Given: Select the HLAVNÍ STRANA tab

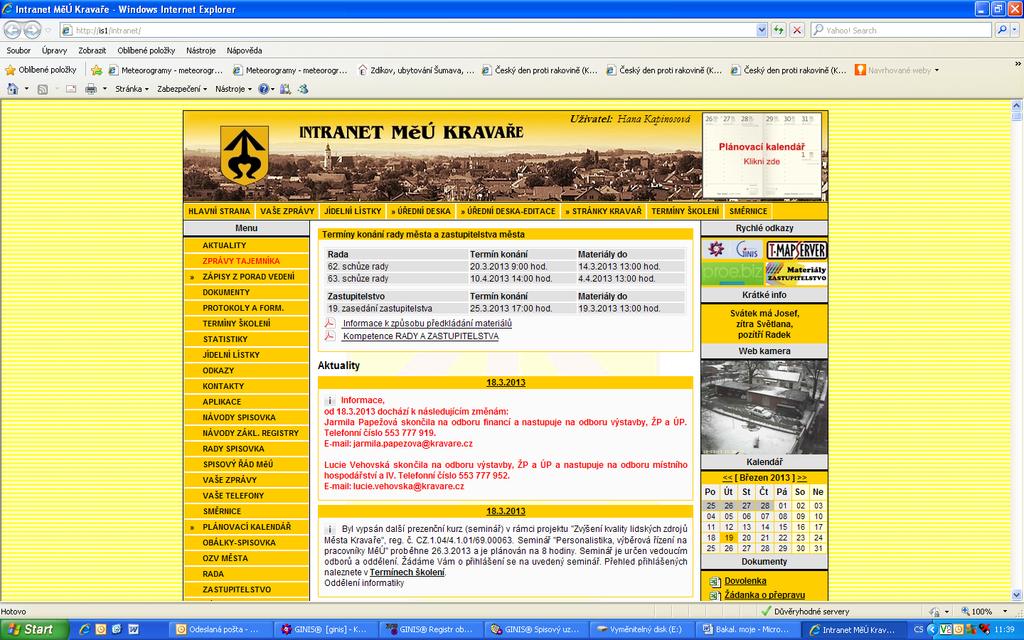Looking at the screenshot, I should pyautogui.click(x=219, y=211).
